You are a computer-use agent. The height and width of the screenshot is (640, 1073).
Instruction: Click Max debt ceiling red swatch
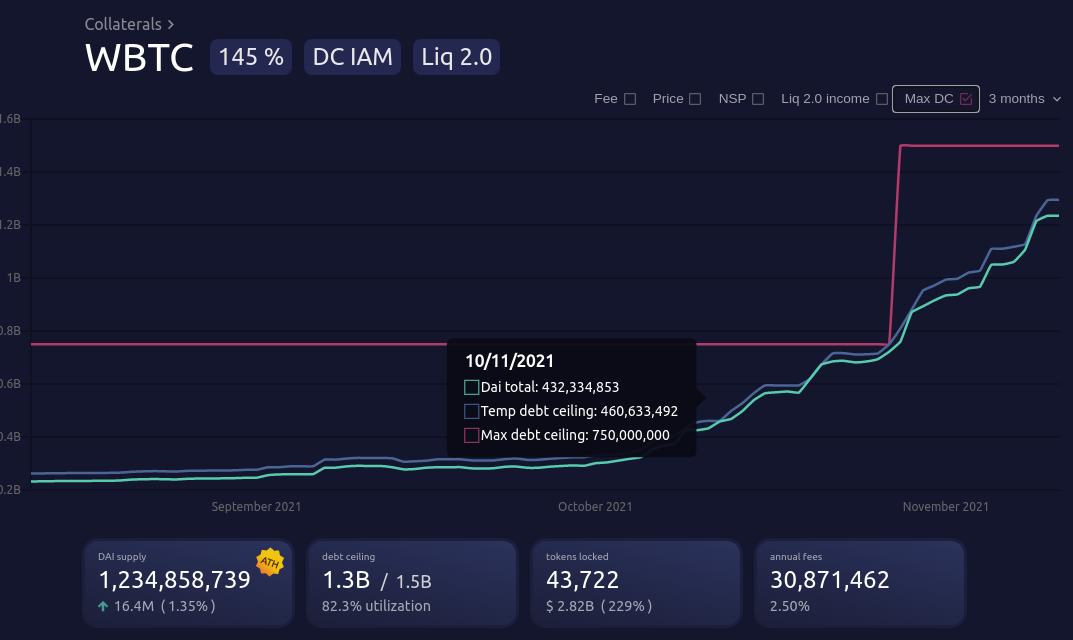click(x=472, y=435)
